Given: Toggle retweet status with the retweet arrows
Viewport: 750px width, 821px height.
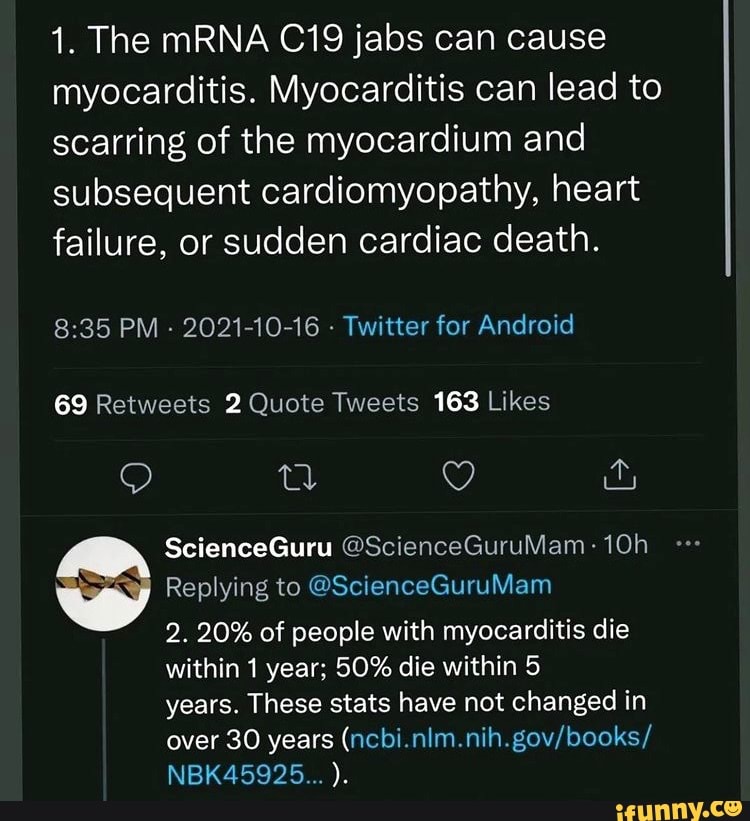Looking at the screenshot, I should 297,477.
